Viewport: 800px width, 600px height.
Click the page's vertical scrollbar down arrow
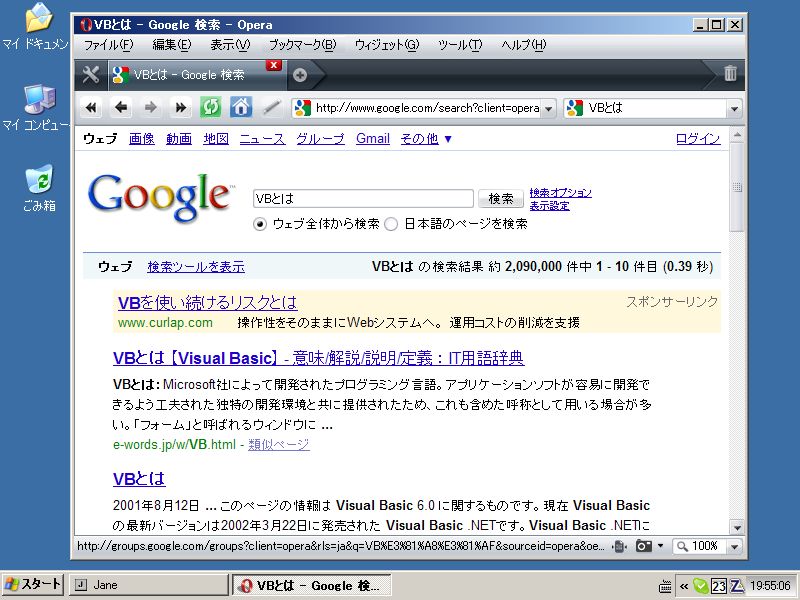[x=737, y=527]
